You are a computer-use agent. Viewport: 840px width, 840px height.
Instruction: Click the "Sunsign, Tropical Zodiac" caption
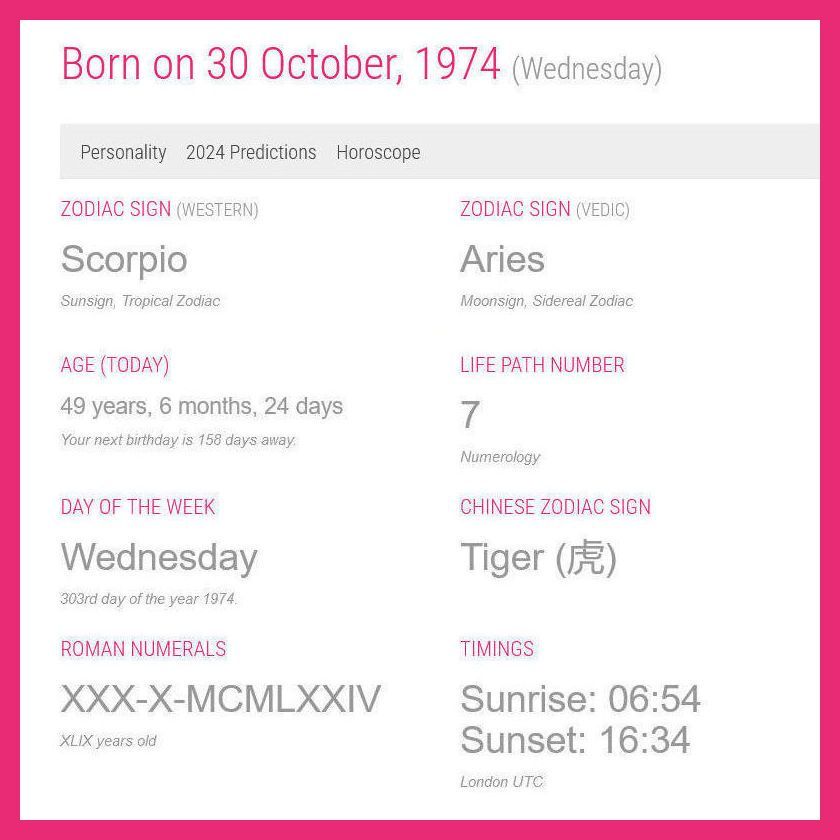[140, 301]
